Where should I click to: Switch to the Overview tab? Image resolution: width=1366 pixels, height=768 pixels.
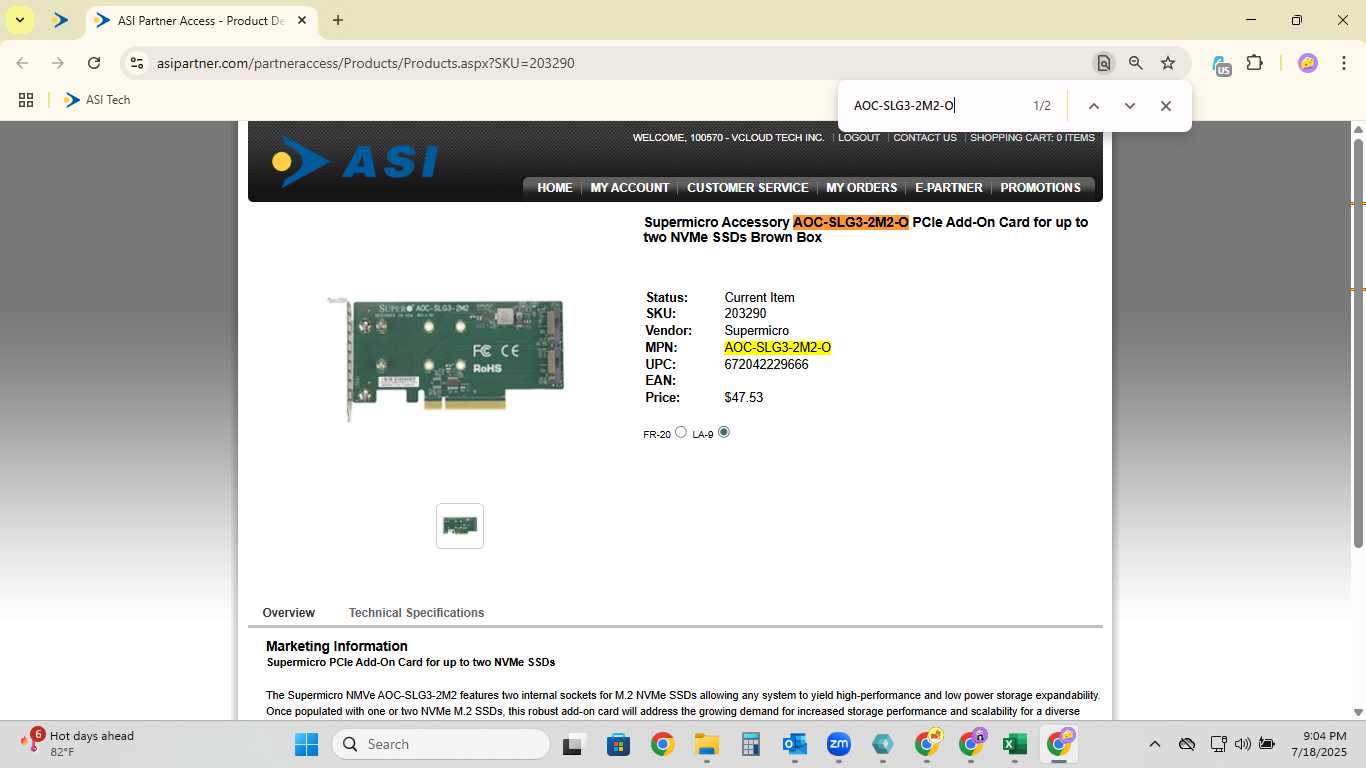click(x=289, y=613)
